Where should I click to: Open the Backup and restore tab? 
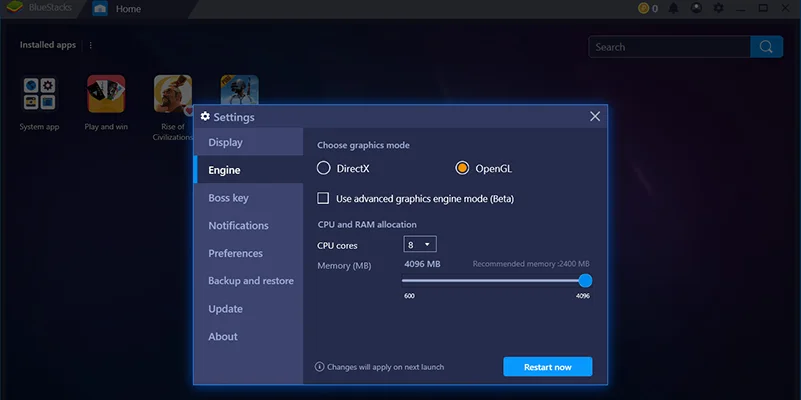(x=248, y=281)
